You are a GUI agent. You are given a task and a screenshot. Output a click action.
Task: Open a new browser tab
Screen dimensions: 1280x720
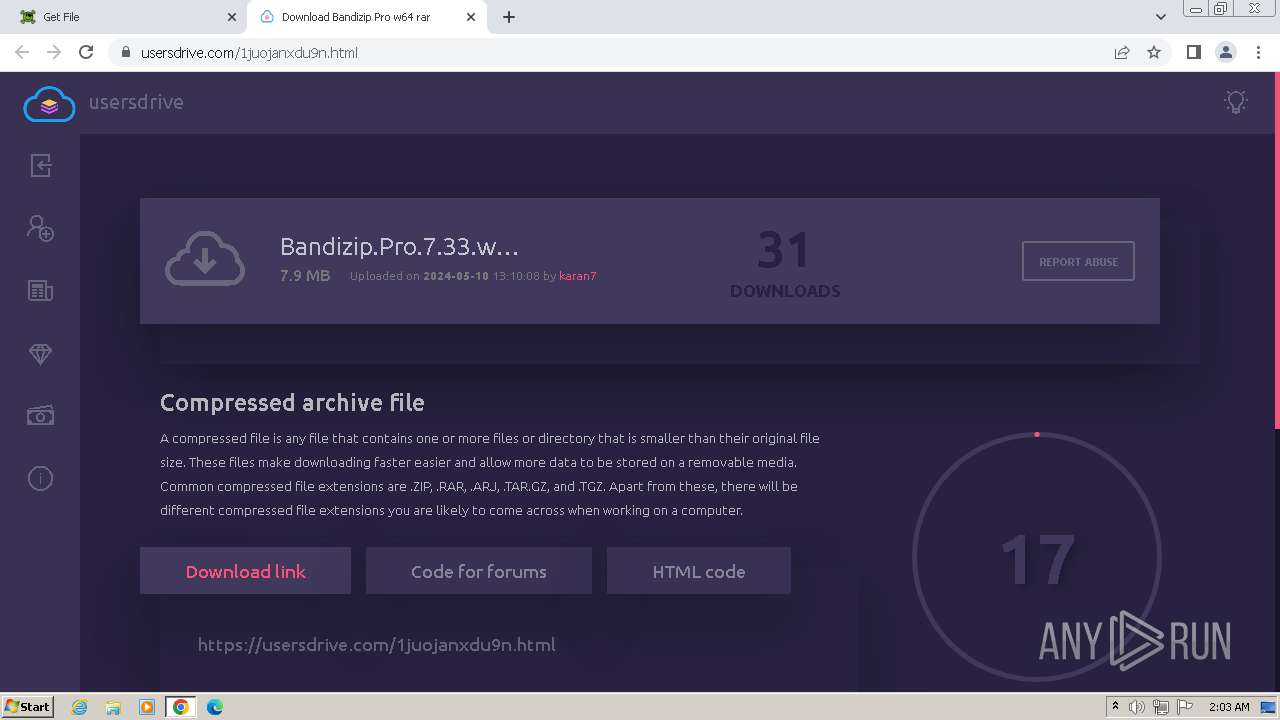[x=509, y=17]
